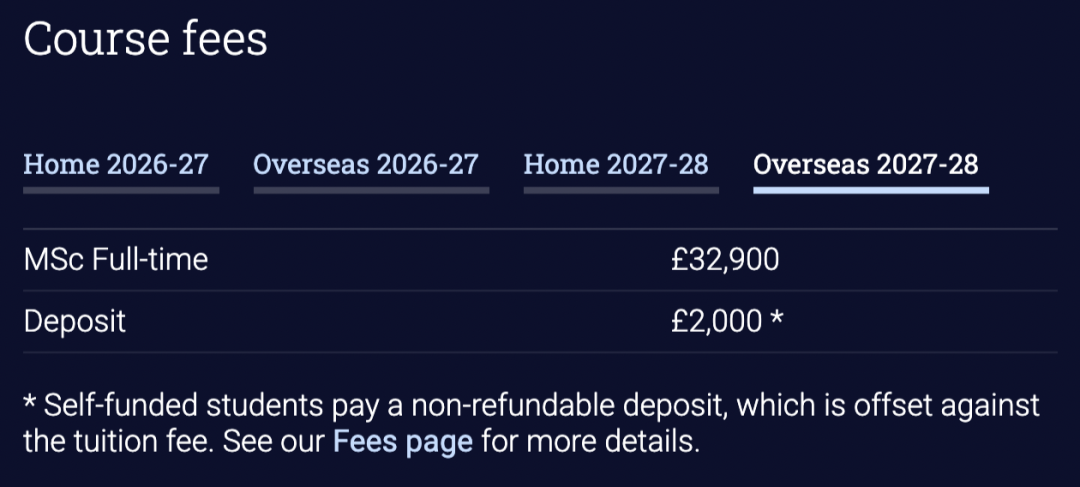Viewport: 1080px width, 487px height.
Task: Select the MSc Full-time row label
Action: coord(116,260)
